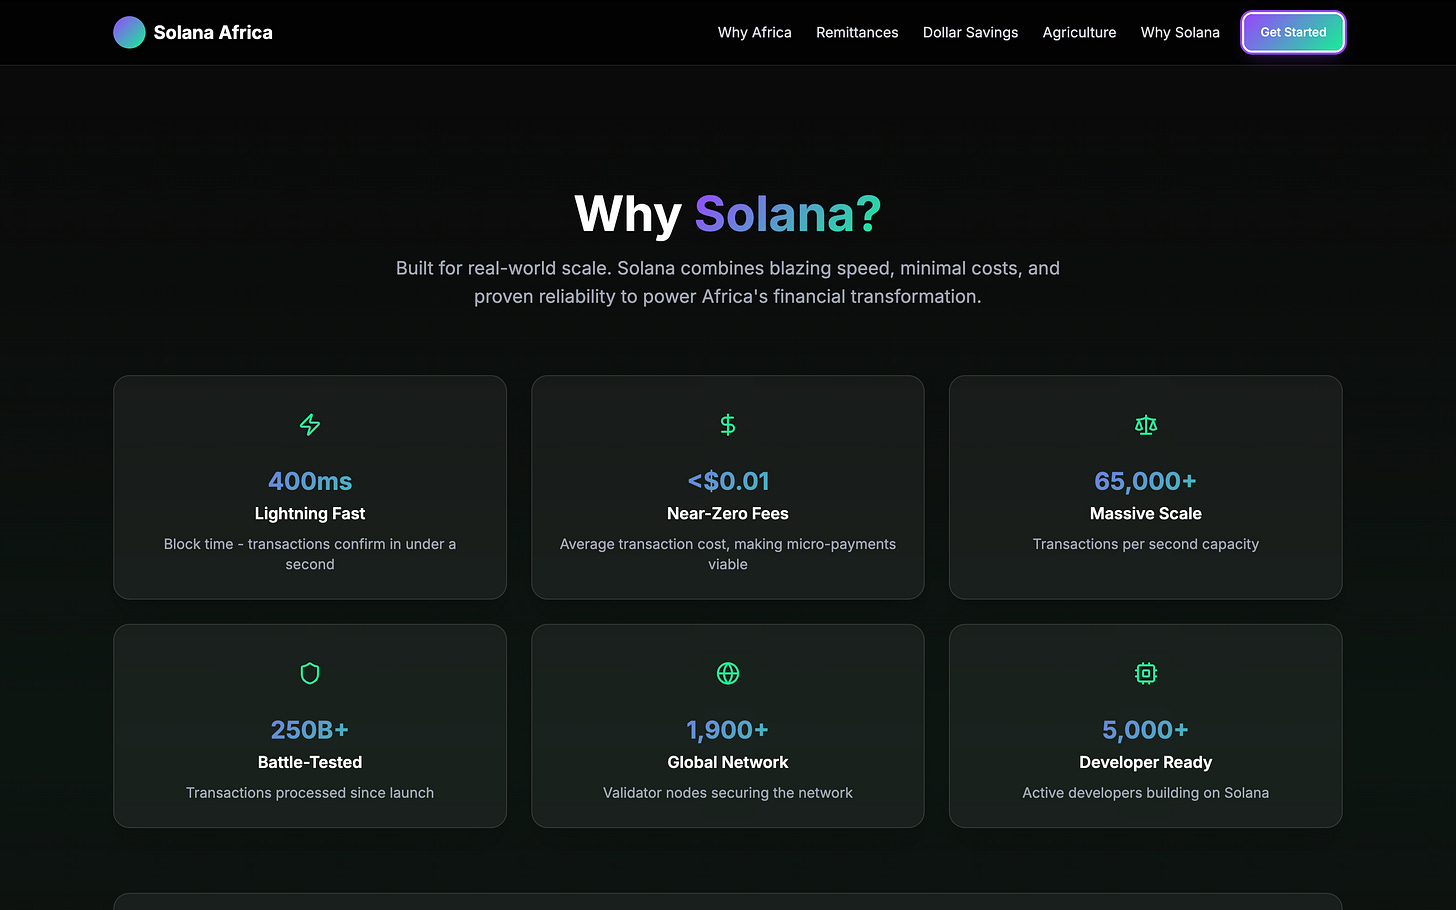The image size is (1456, 910).
Task: Click the 400ms statistic
Action: 310,481
